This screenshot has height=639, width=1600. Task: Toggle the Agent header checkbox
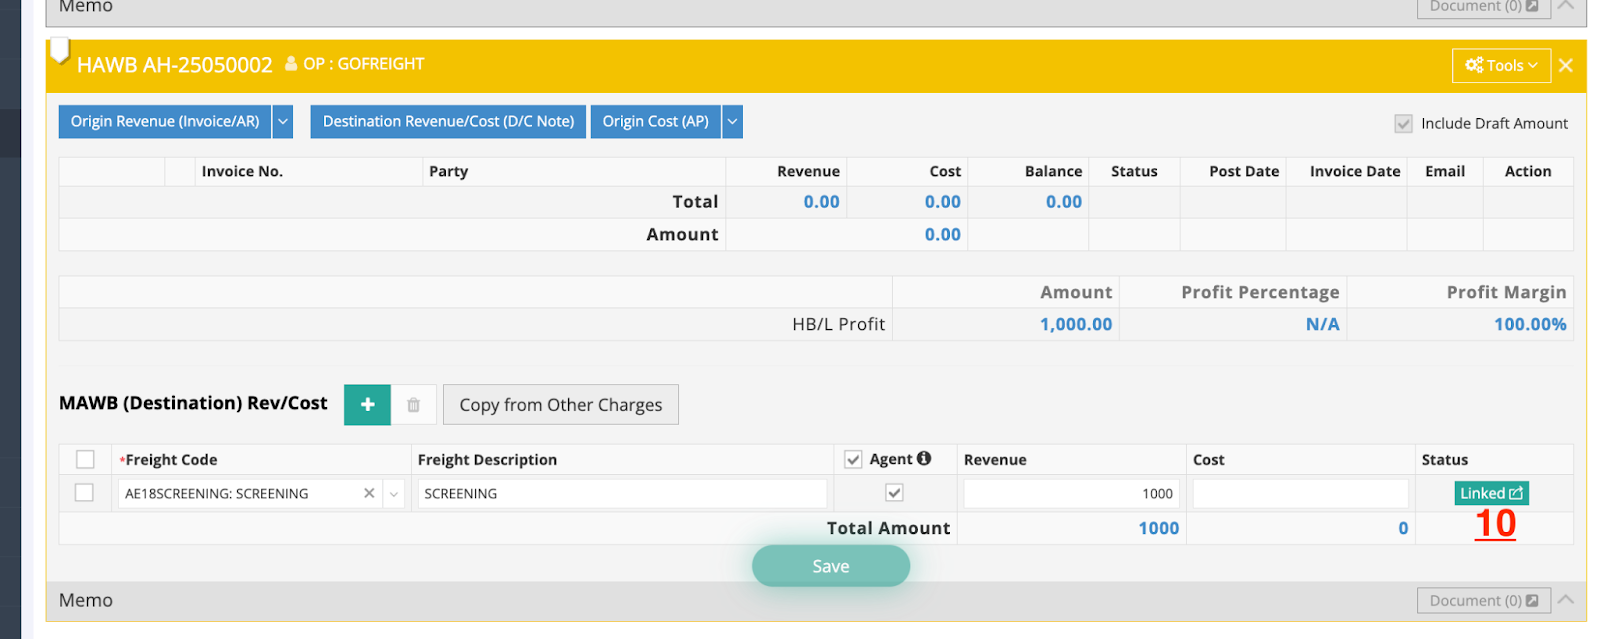point(853,459)
